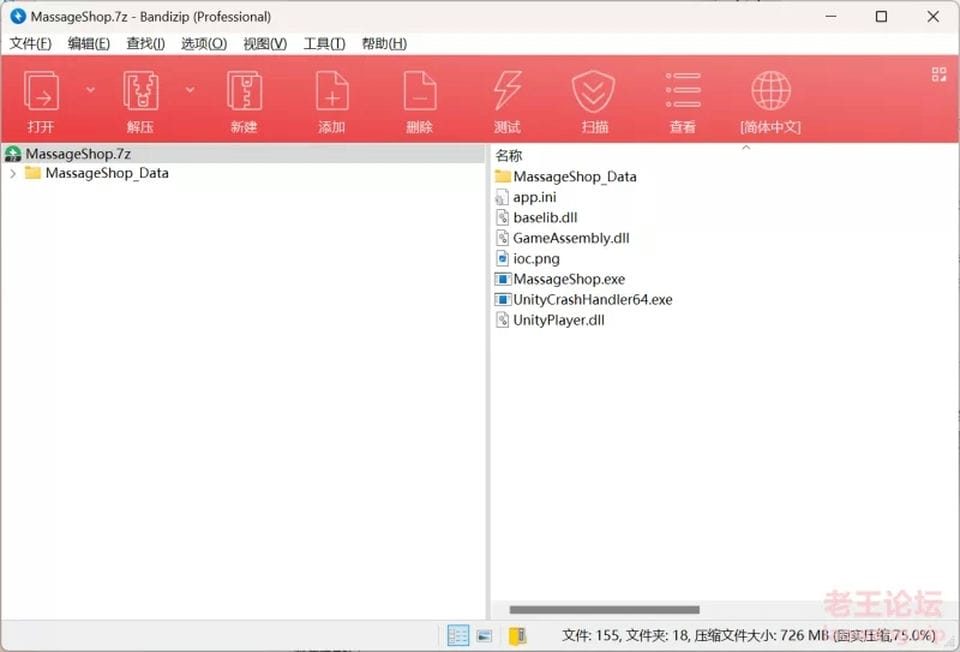Open the 工具(T) menu
Image resolution: width=960 pixels, height=652 pixels.
[x=324, y=43]
